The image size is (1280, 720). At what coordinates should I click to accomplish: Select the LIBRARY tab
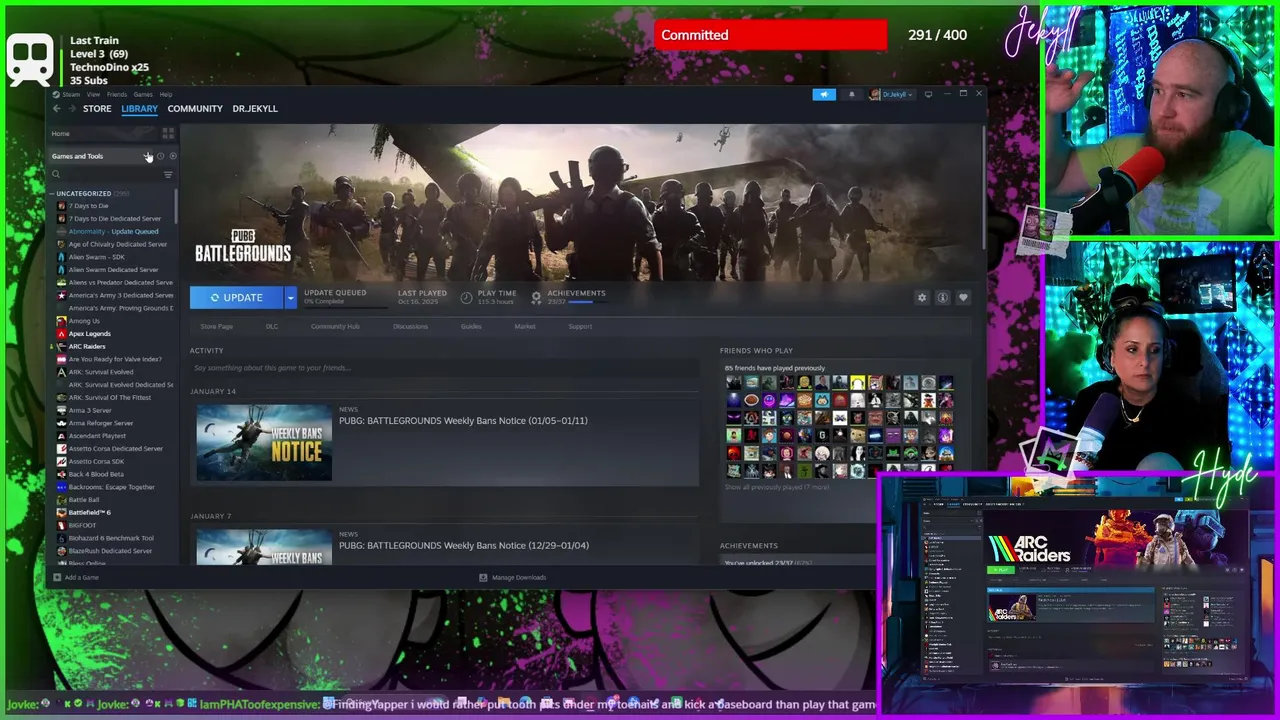pyautogui.click(x=139, y=108)
